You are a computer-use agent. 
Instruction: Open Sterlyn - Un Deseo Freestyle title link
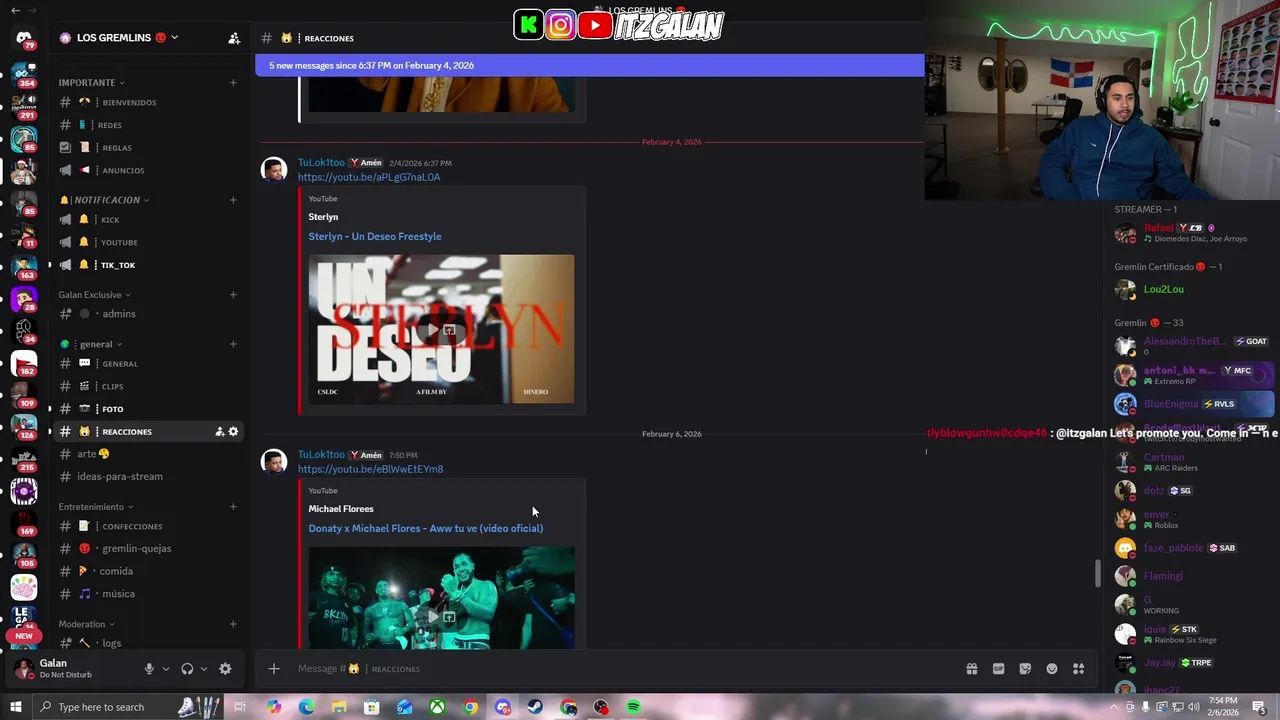tap(375, 236)
